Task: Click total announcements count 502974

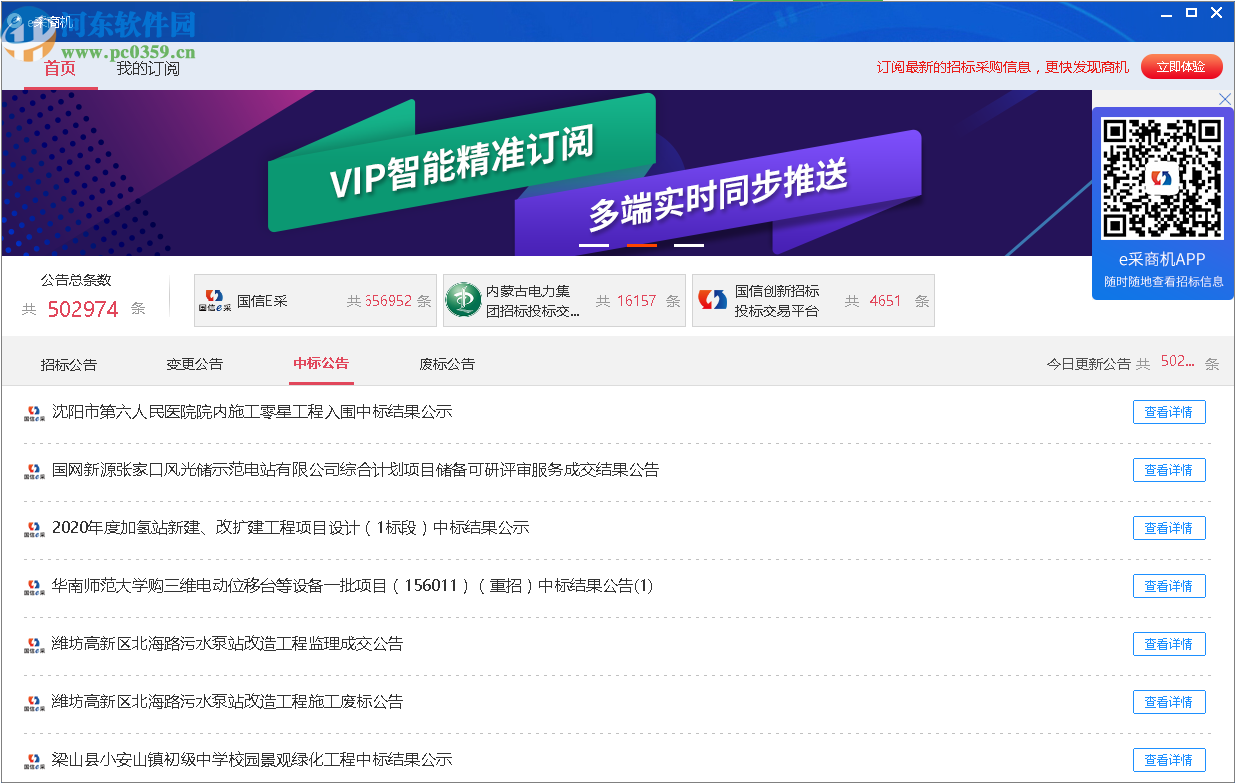Action: point(83,309)
